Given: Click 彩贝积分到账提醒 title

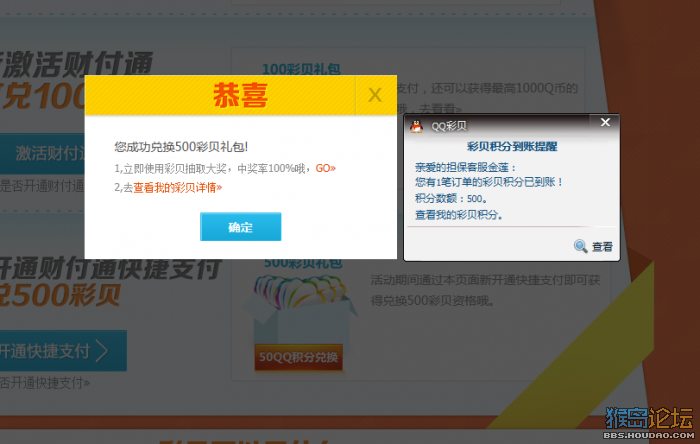Looking at the screenshot, I should (x=512, y=146).
